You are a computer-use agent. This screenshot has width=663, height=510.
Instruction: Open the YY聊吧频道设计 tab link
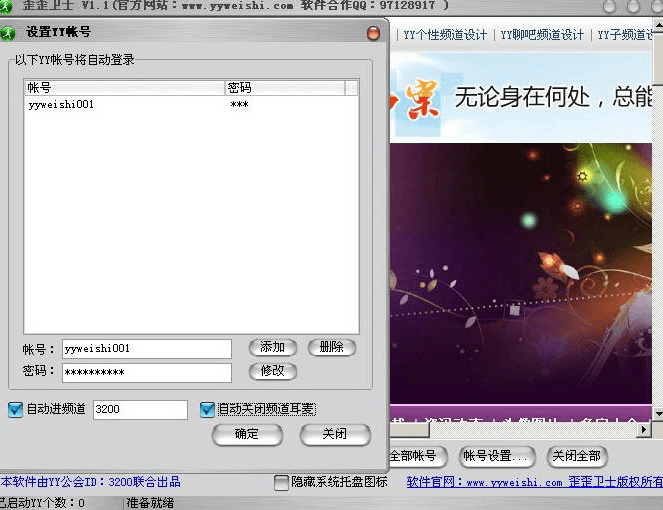(541, 35)
